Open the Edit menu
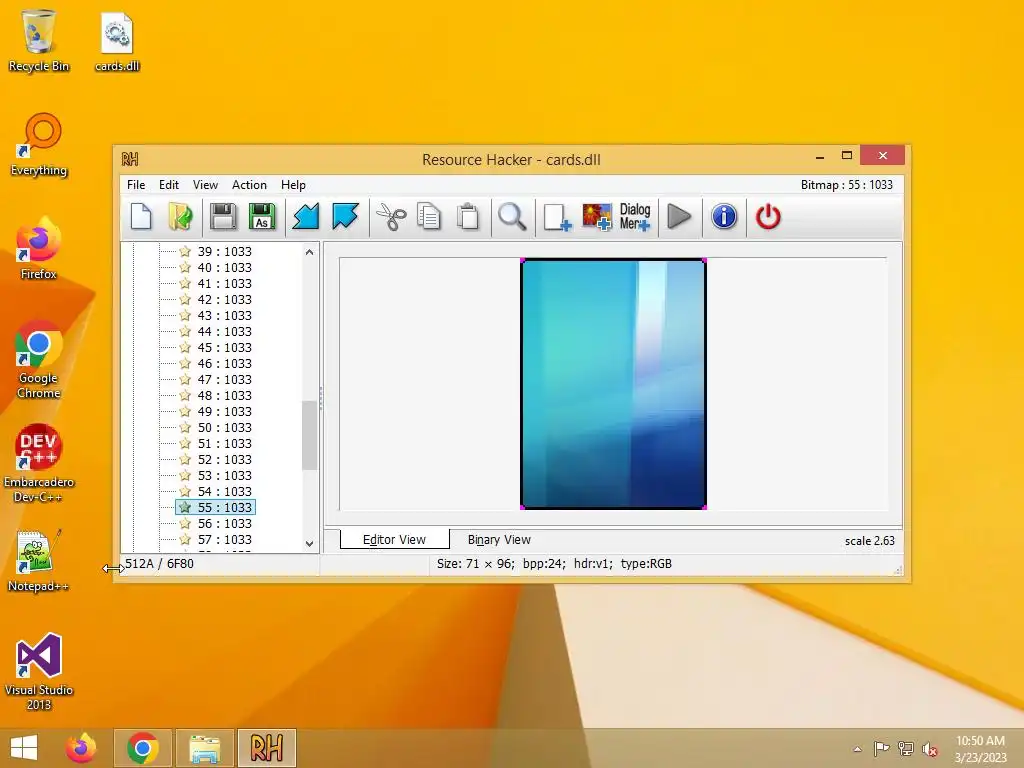Viewport: 1024px width, 768px height. click(x=168, y=185)
